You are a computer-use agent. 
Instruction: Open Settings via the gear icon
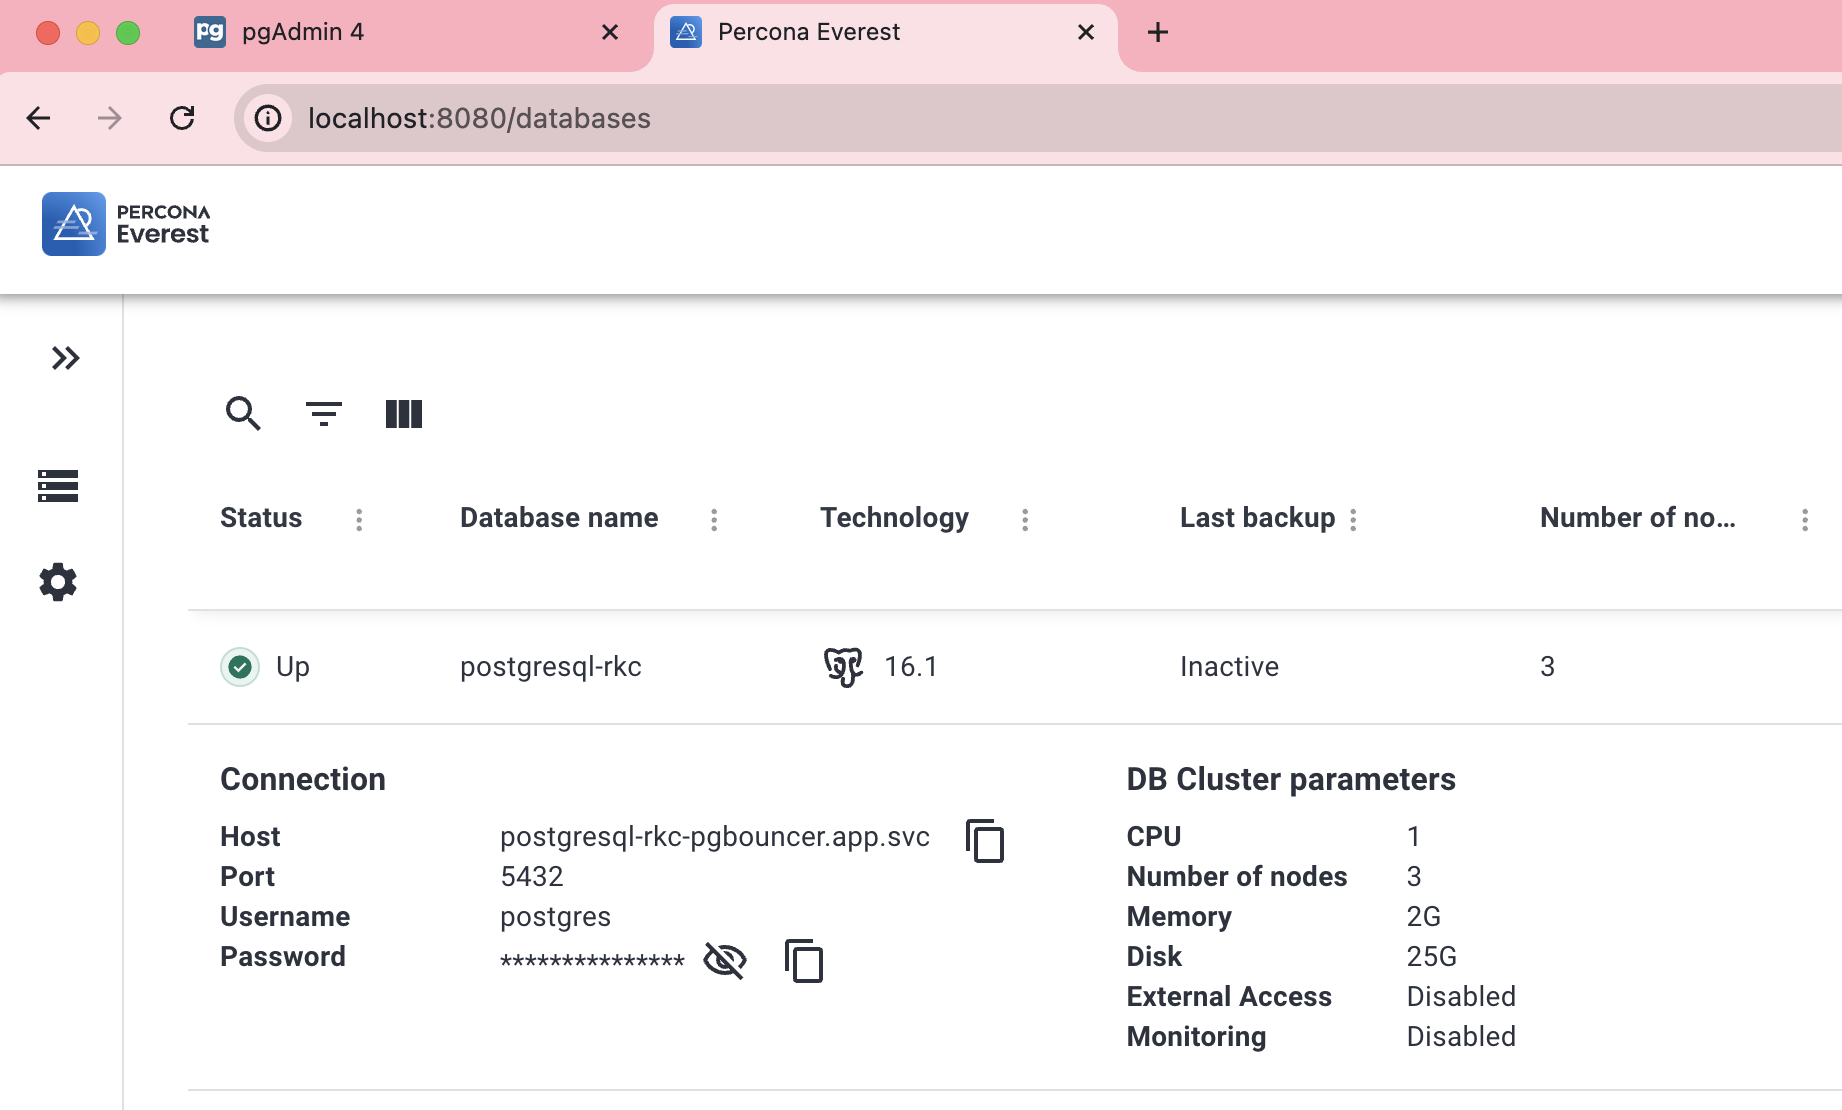(x=57, y=581)
